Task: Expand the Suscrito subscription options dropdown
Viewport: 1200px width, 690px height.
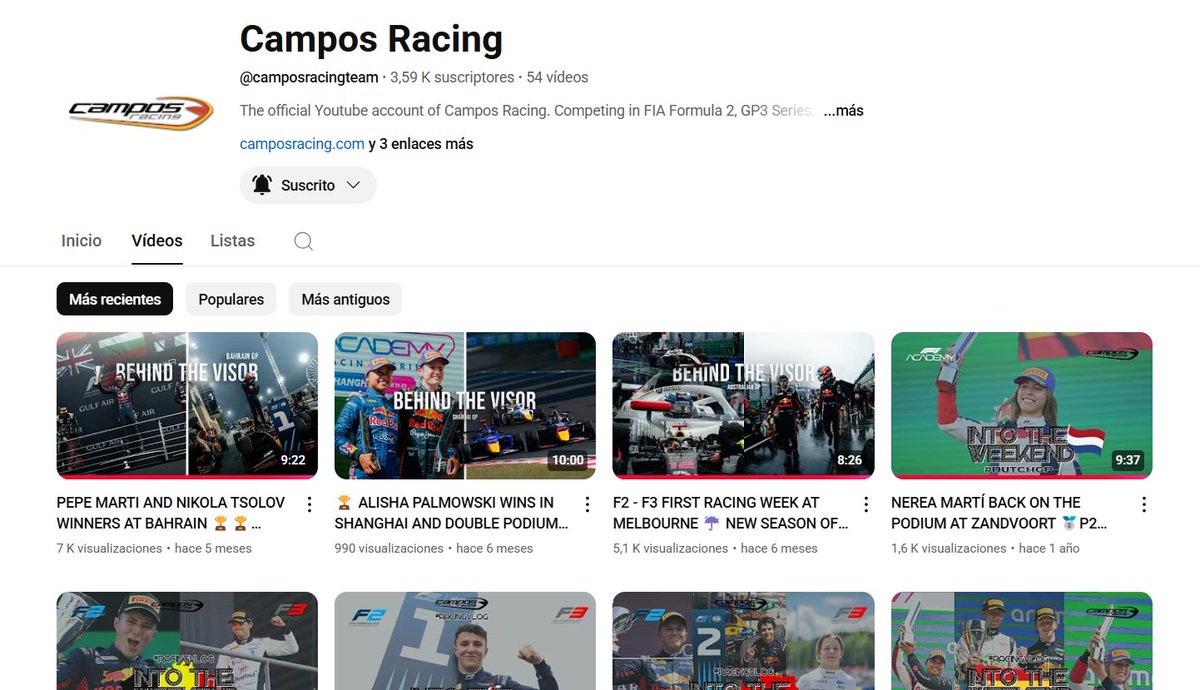Action: (355, 185)
